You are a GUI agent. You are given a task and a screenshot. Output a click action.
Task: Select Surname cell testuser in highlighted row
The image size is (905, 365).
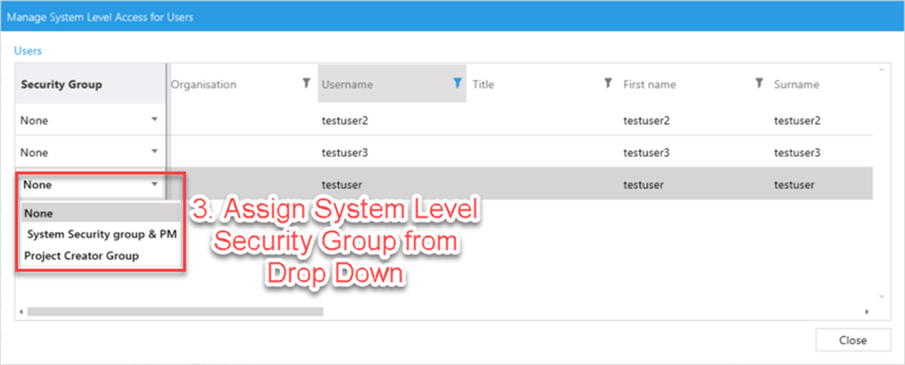point(794,185)
